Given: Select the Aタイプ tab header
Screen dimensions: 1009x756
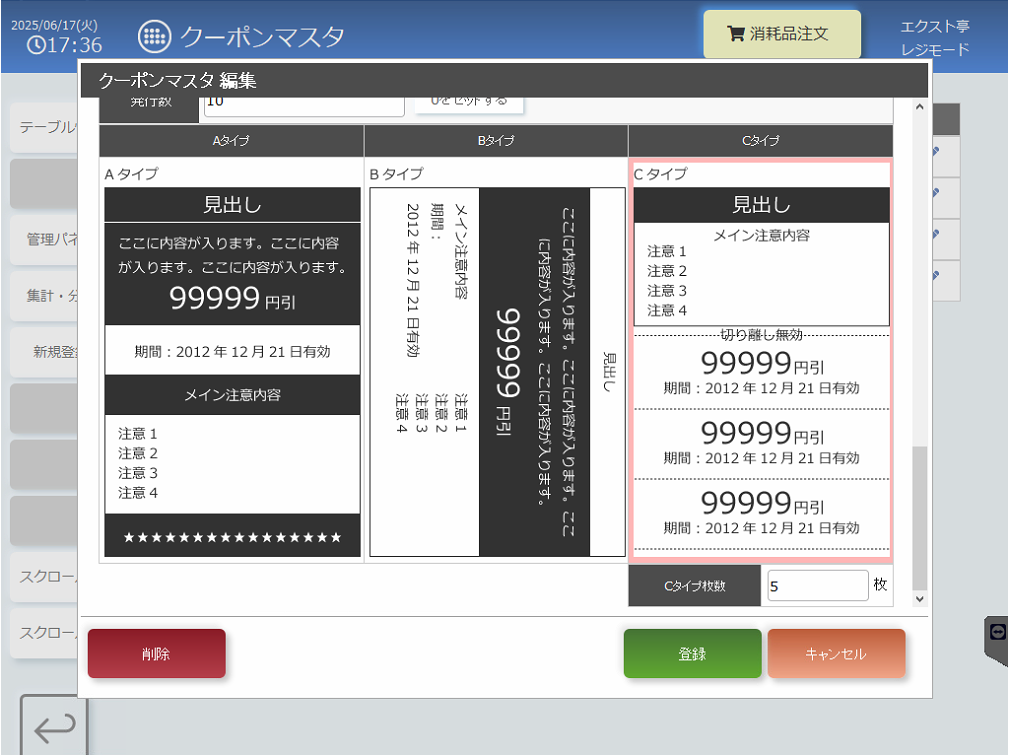Looking at the screenshot, I should [231, 140].
